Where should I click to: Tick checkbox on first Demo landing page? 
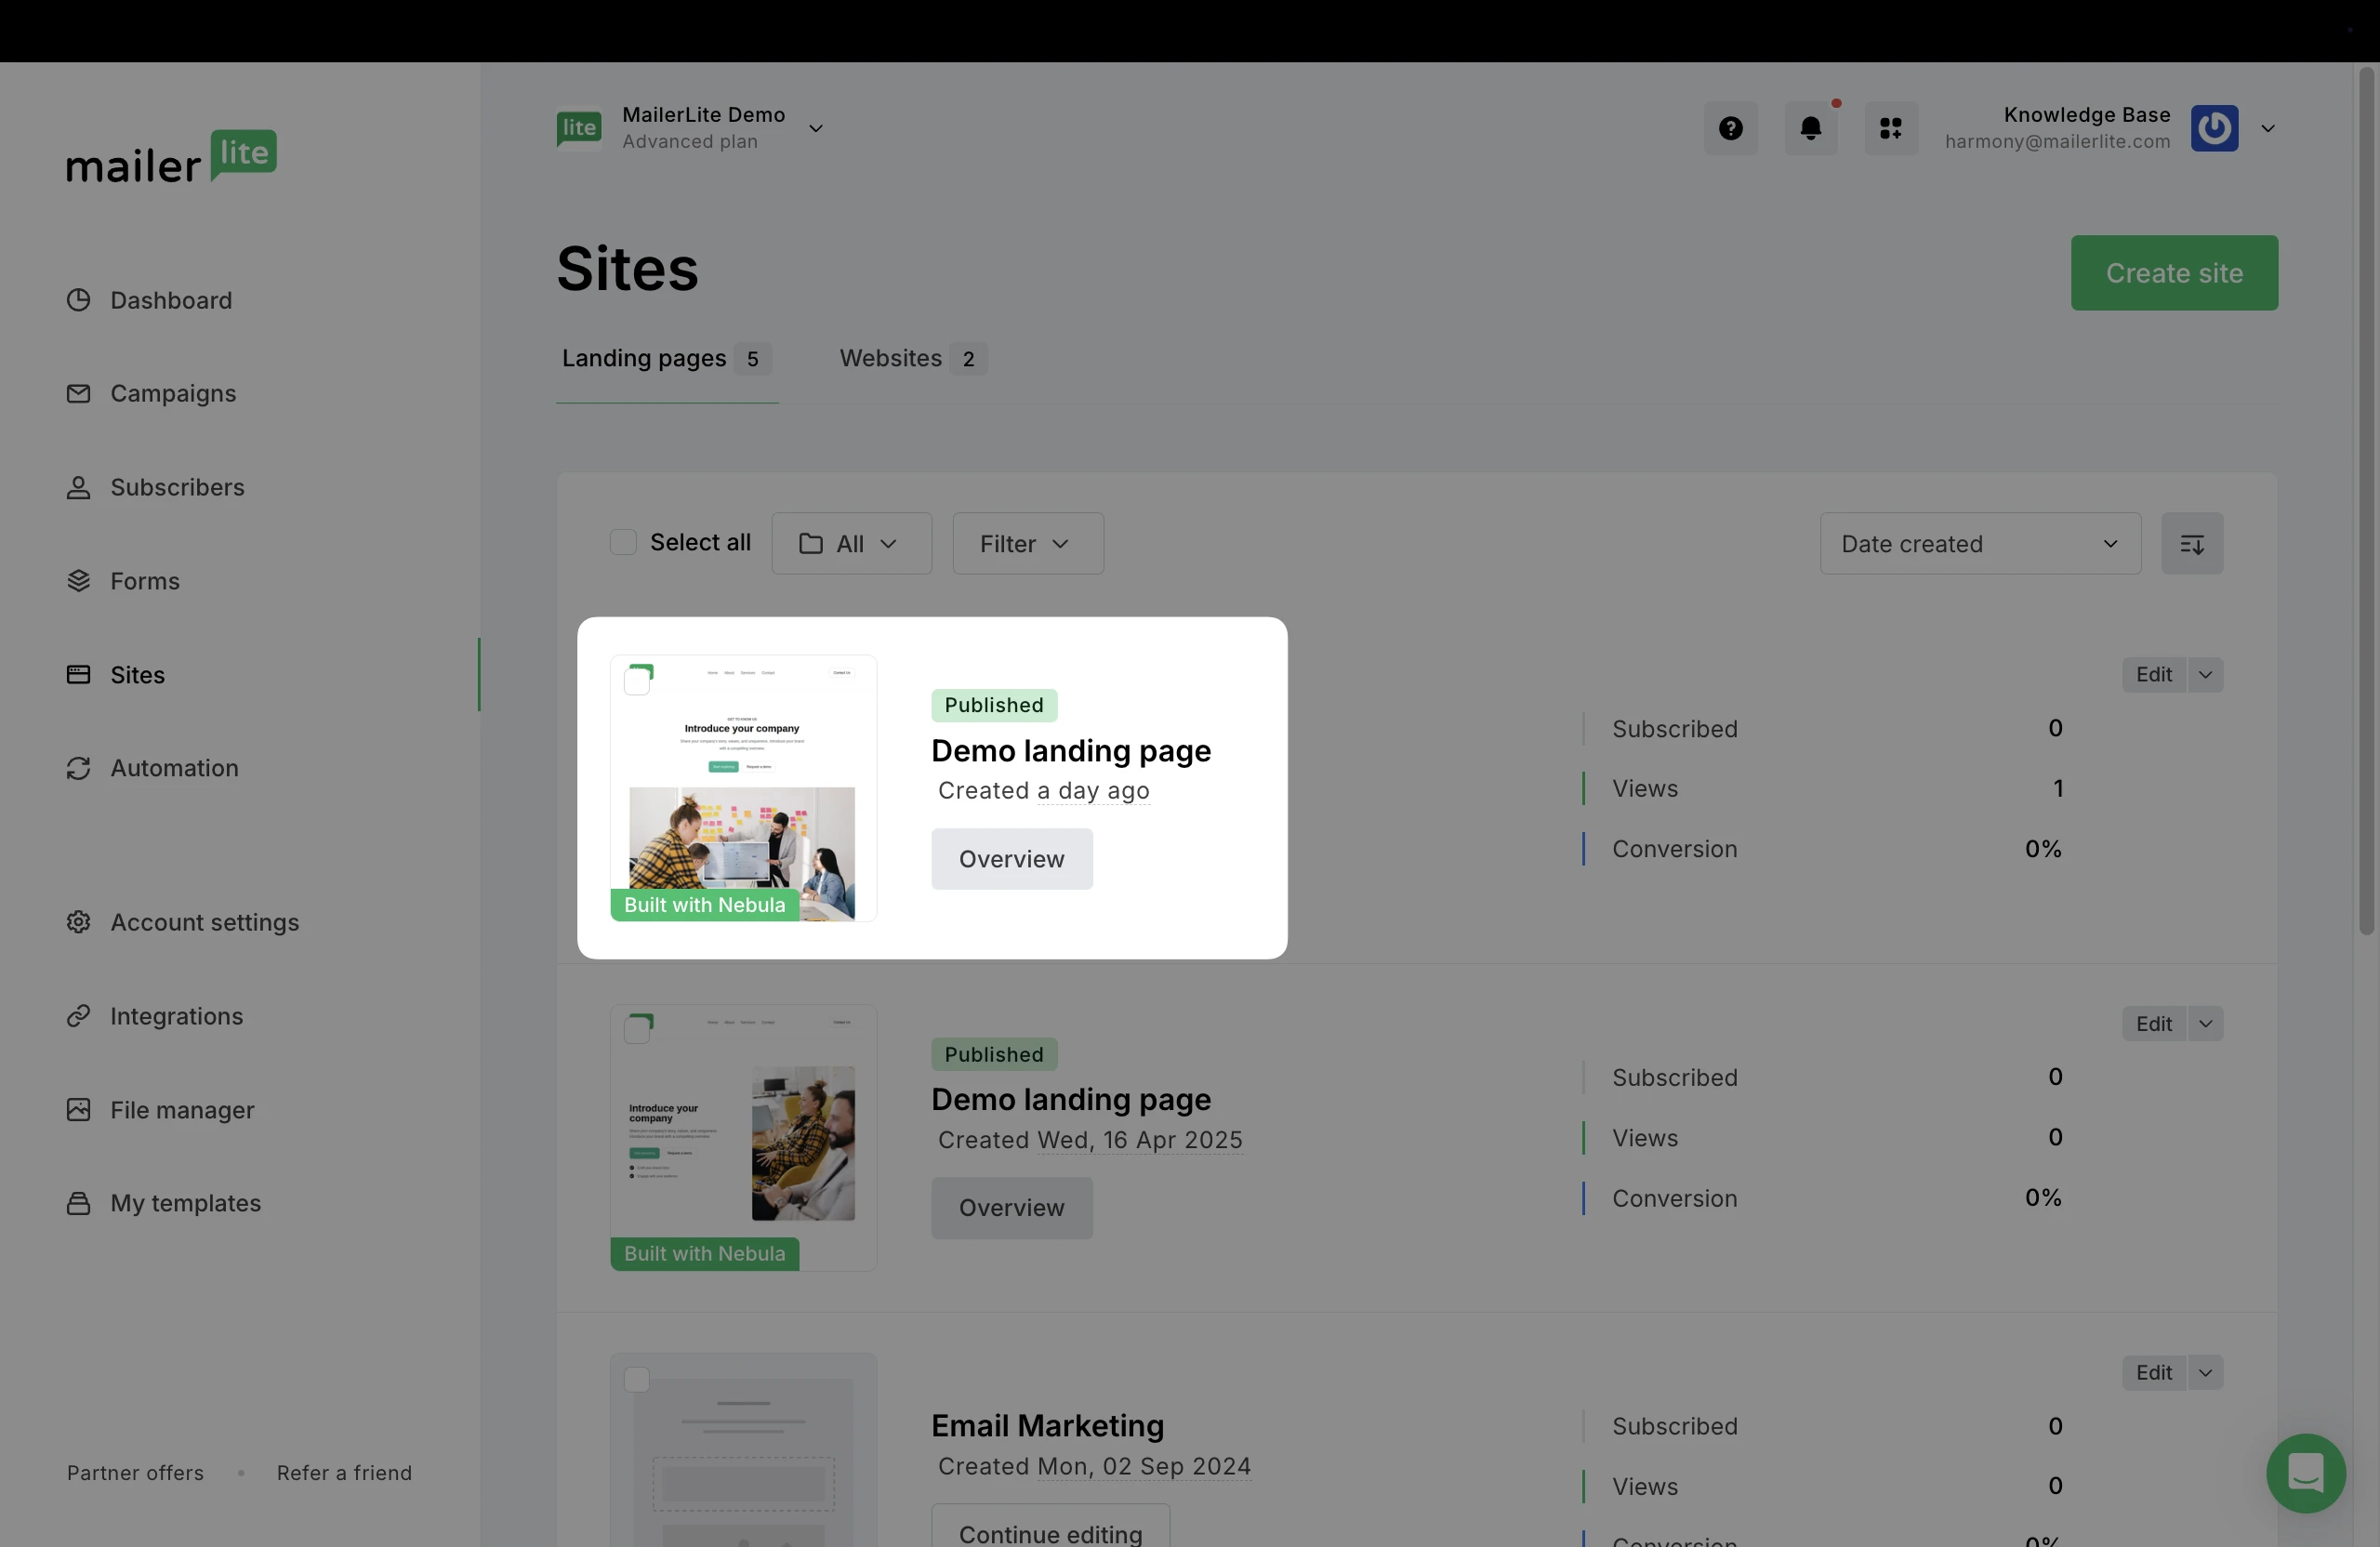(x=637, y=682)
